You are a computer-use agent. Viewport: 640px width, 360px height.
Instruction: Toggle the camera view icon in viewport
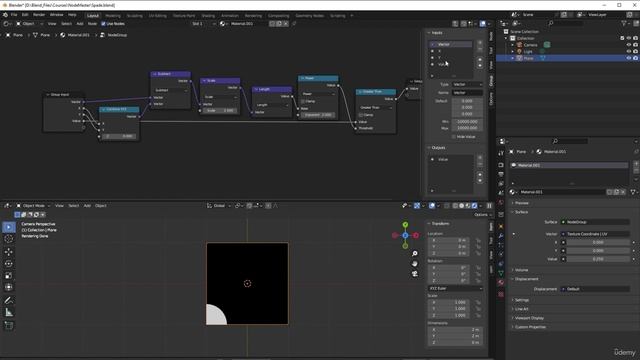pyautogui.click(x=415, y=273)
